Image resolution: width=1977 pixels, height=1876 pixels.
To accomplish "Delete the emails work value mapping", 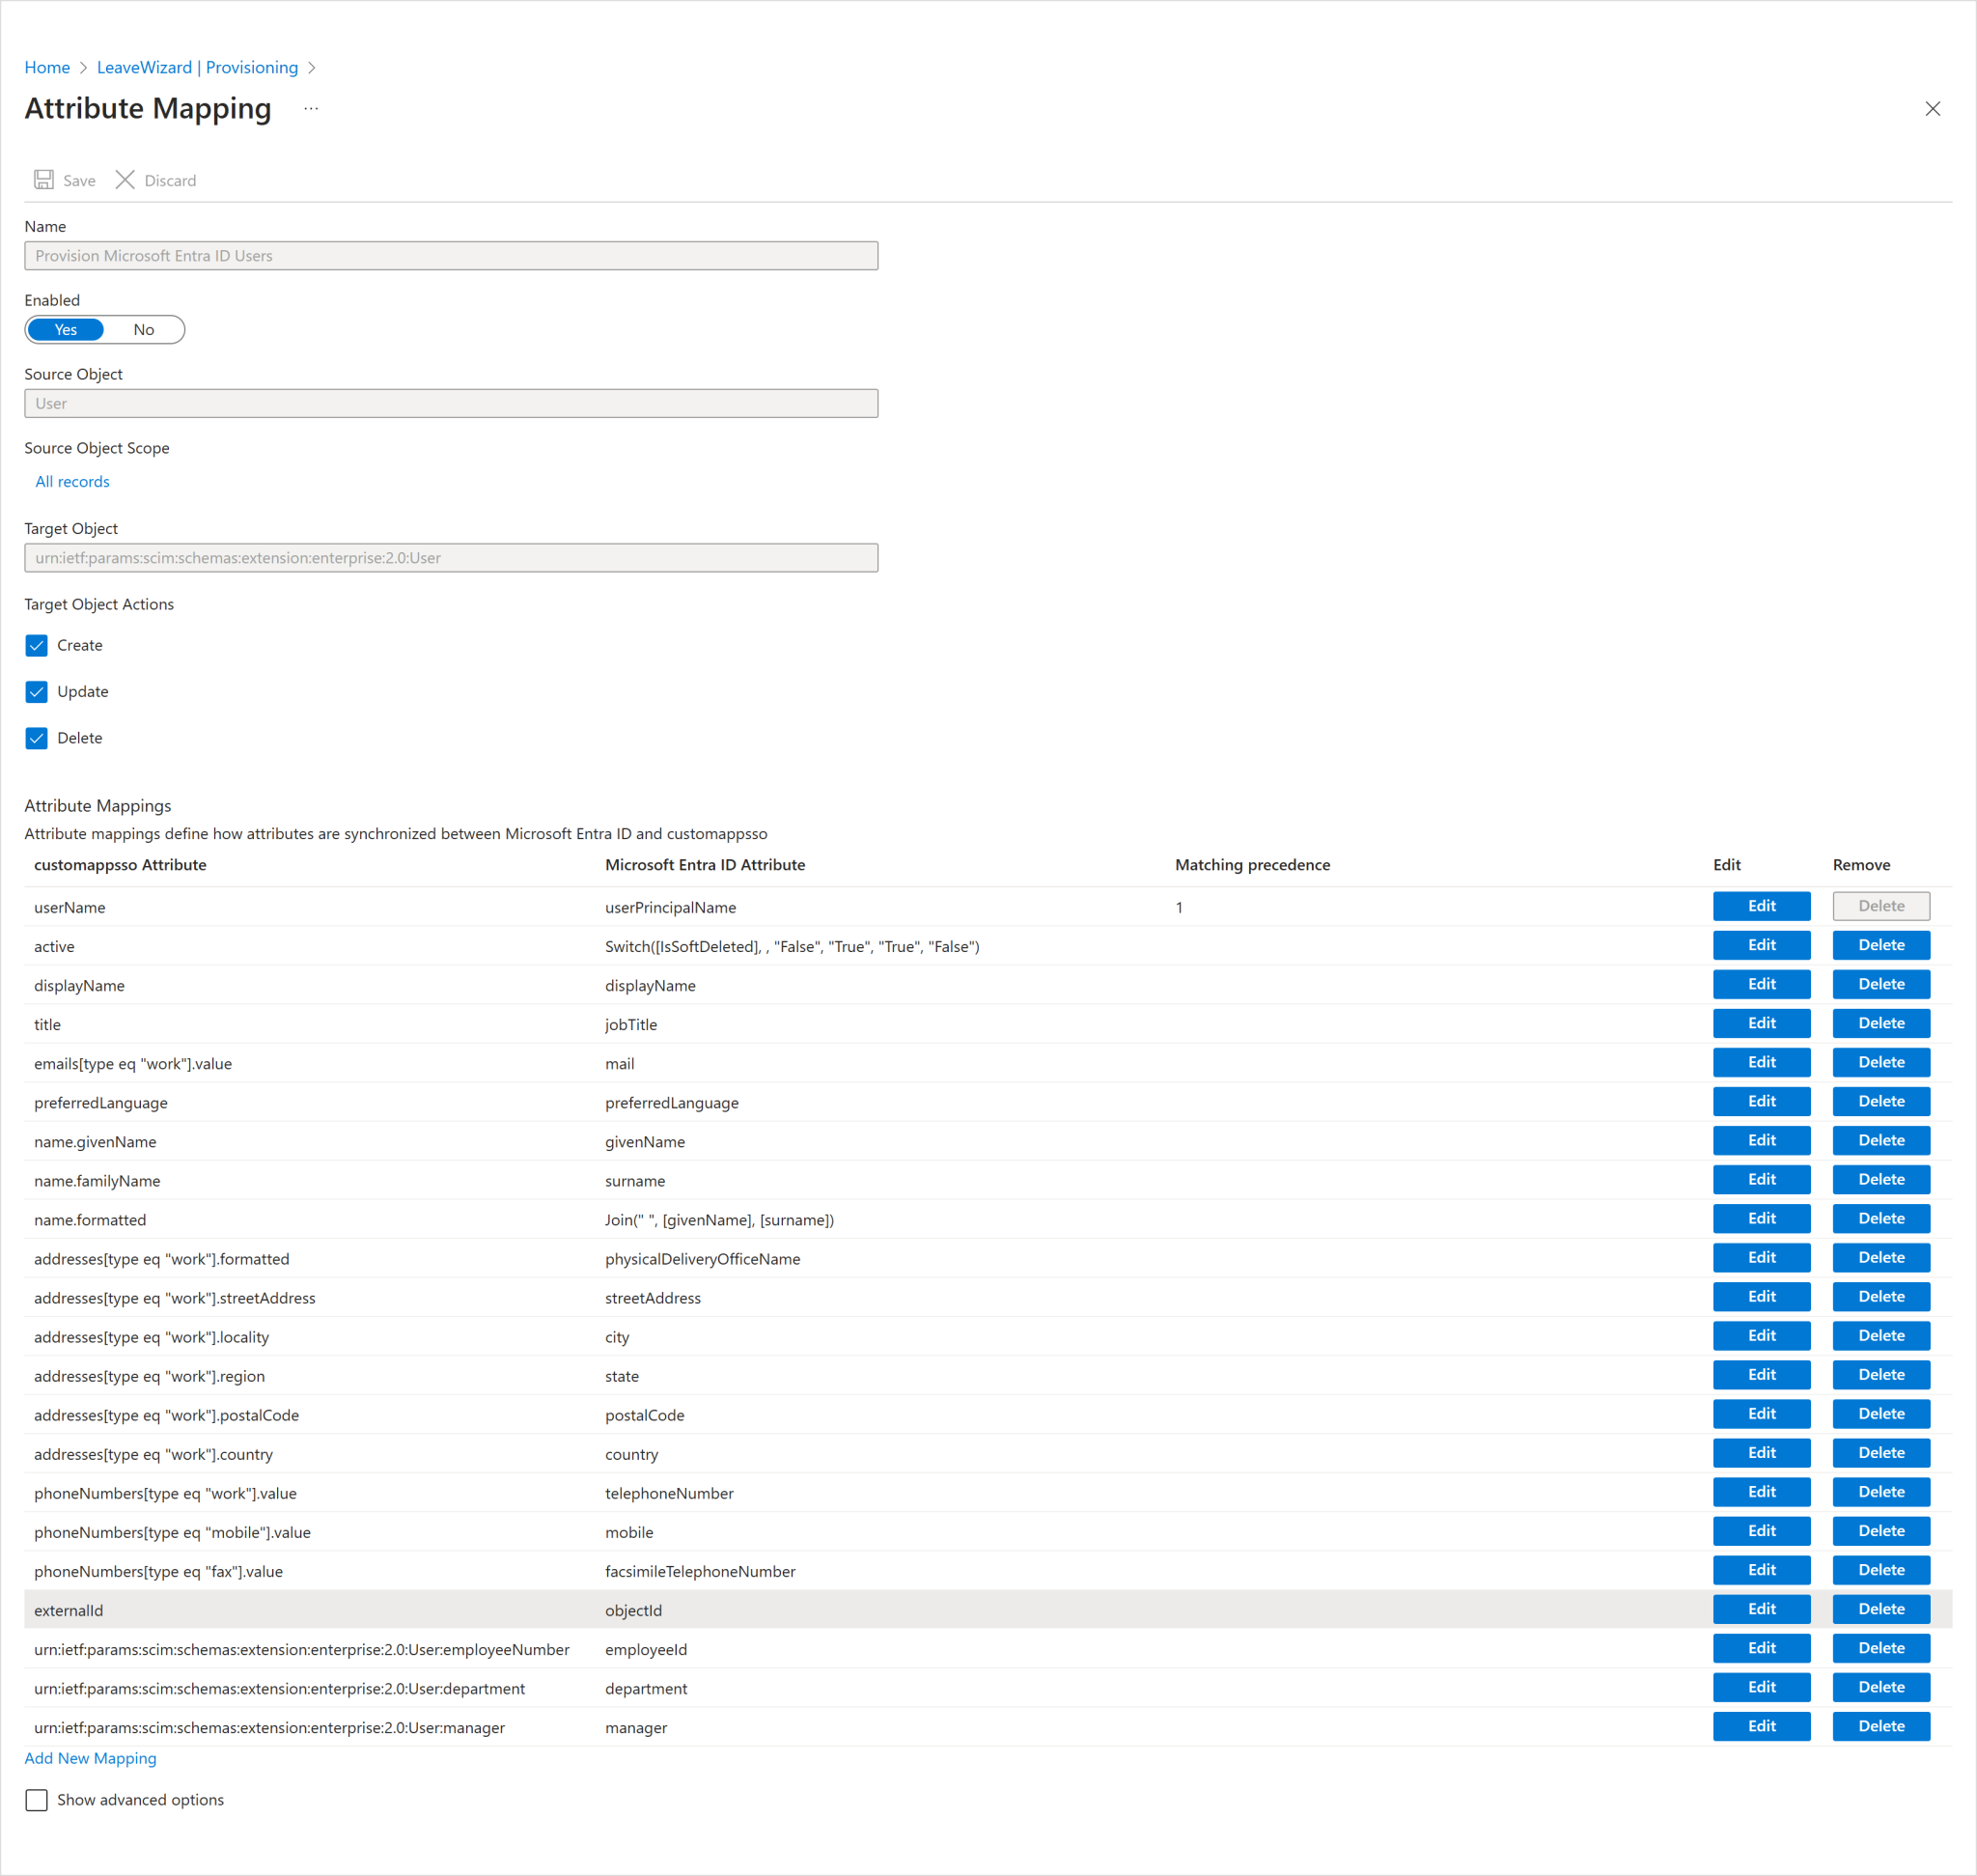I will tap(1881, 1062).
